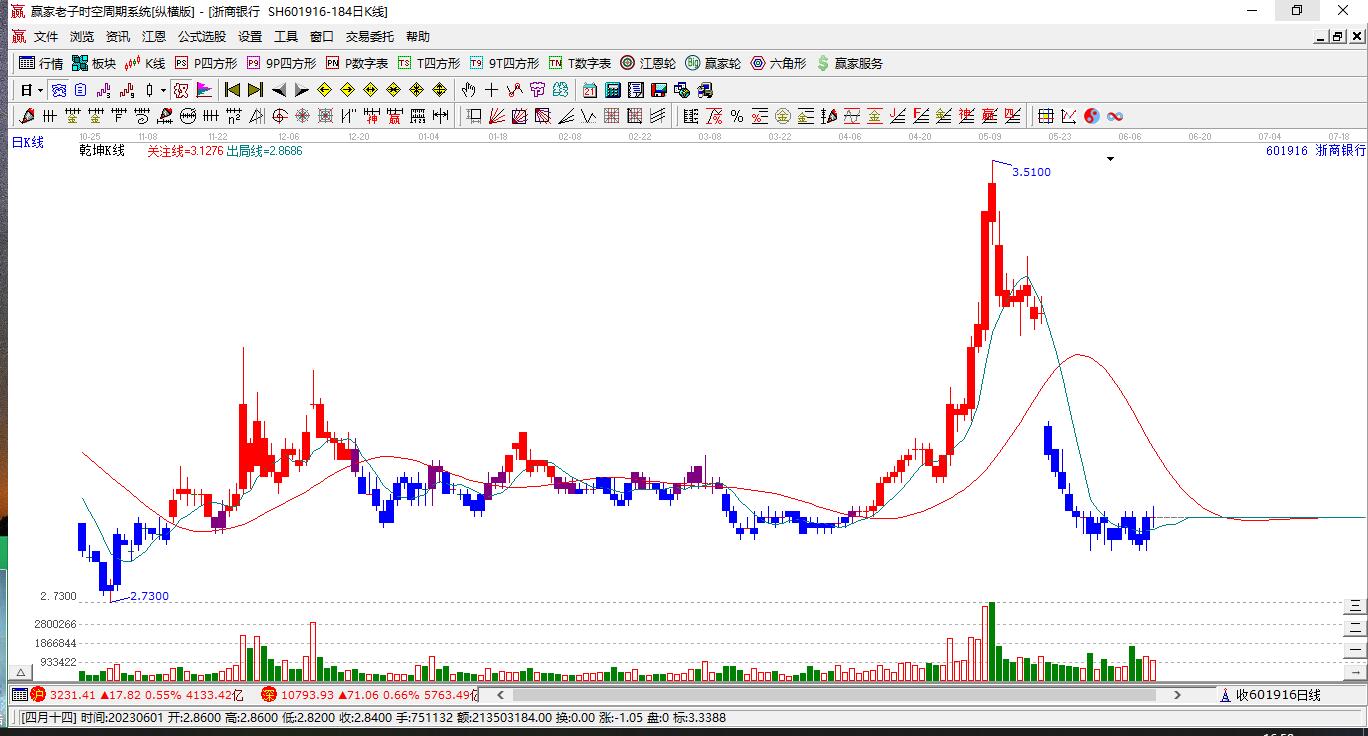The height and width of the screenshot is (736, 1368).
Task: Select the K线 candlestick icon in toolbar
Action: tap(131, 63)
